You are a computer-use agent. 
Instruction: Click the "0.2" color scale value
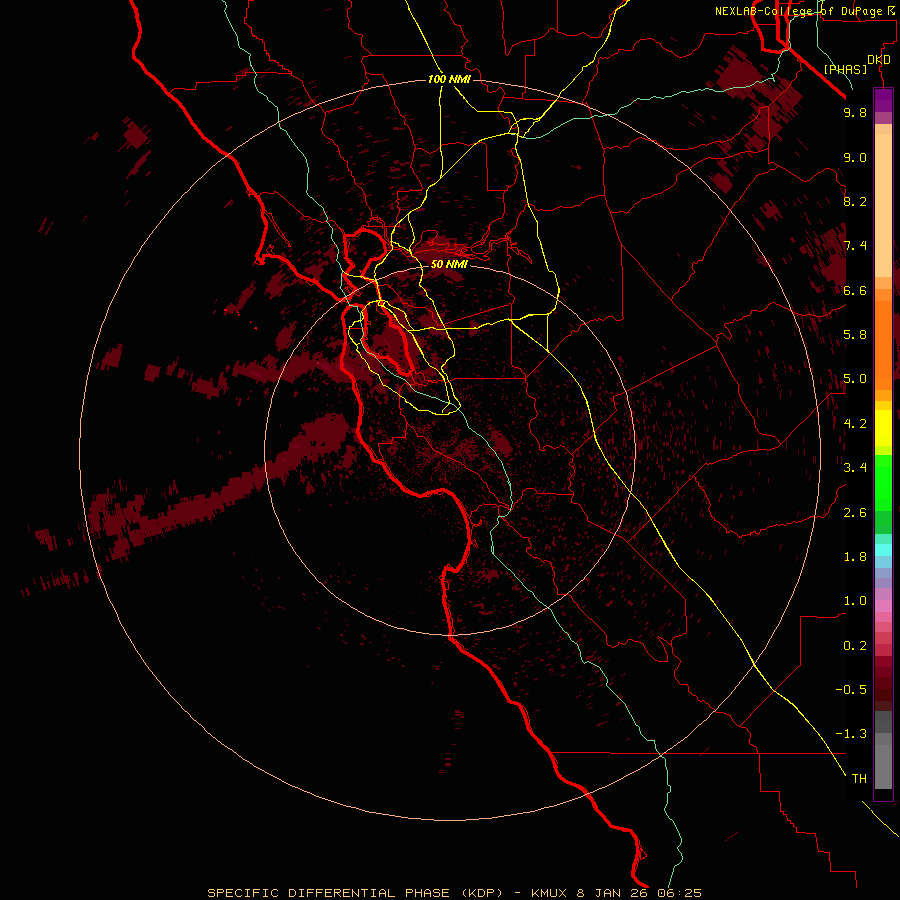click(x=855, y=646)
